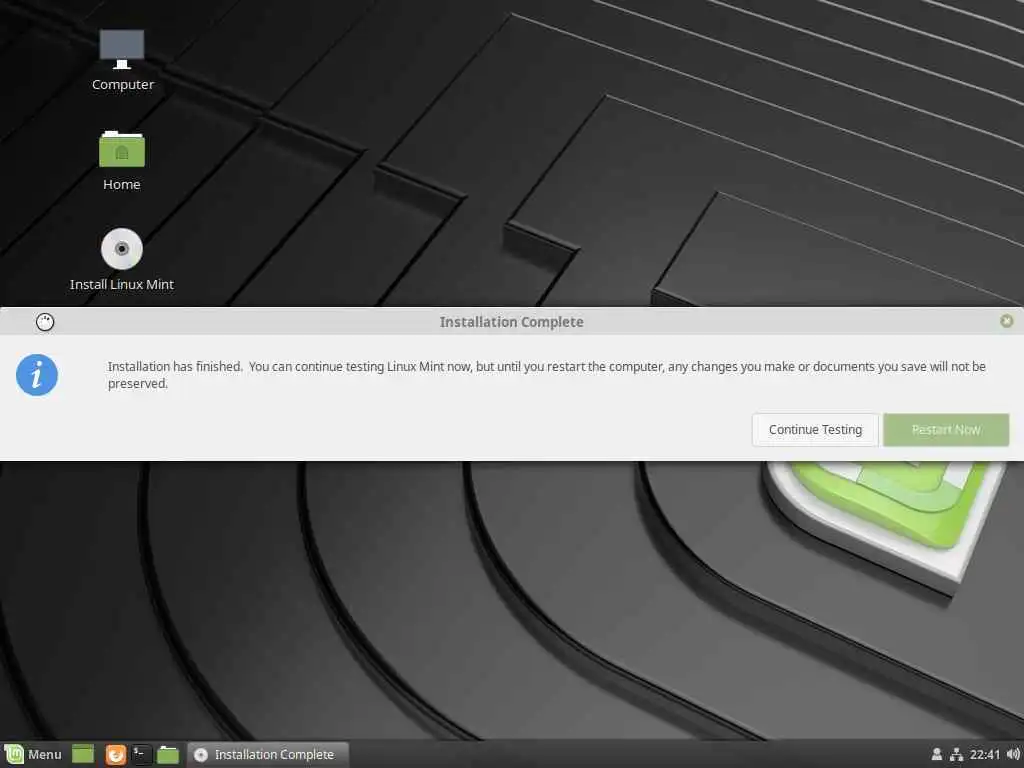Click the Computer icon label

[x=123, y=84]
